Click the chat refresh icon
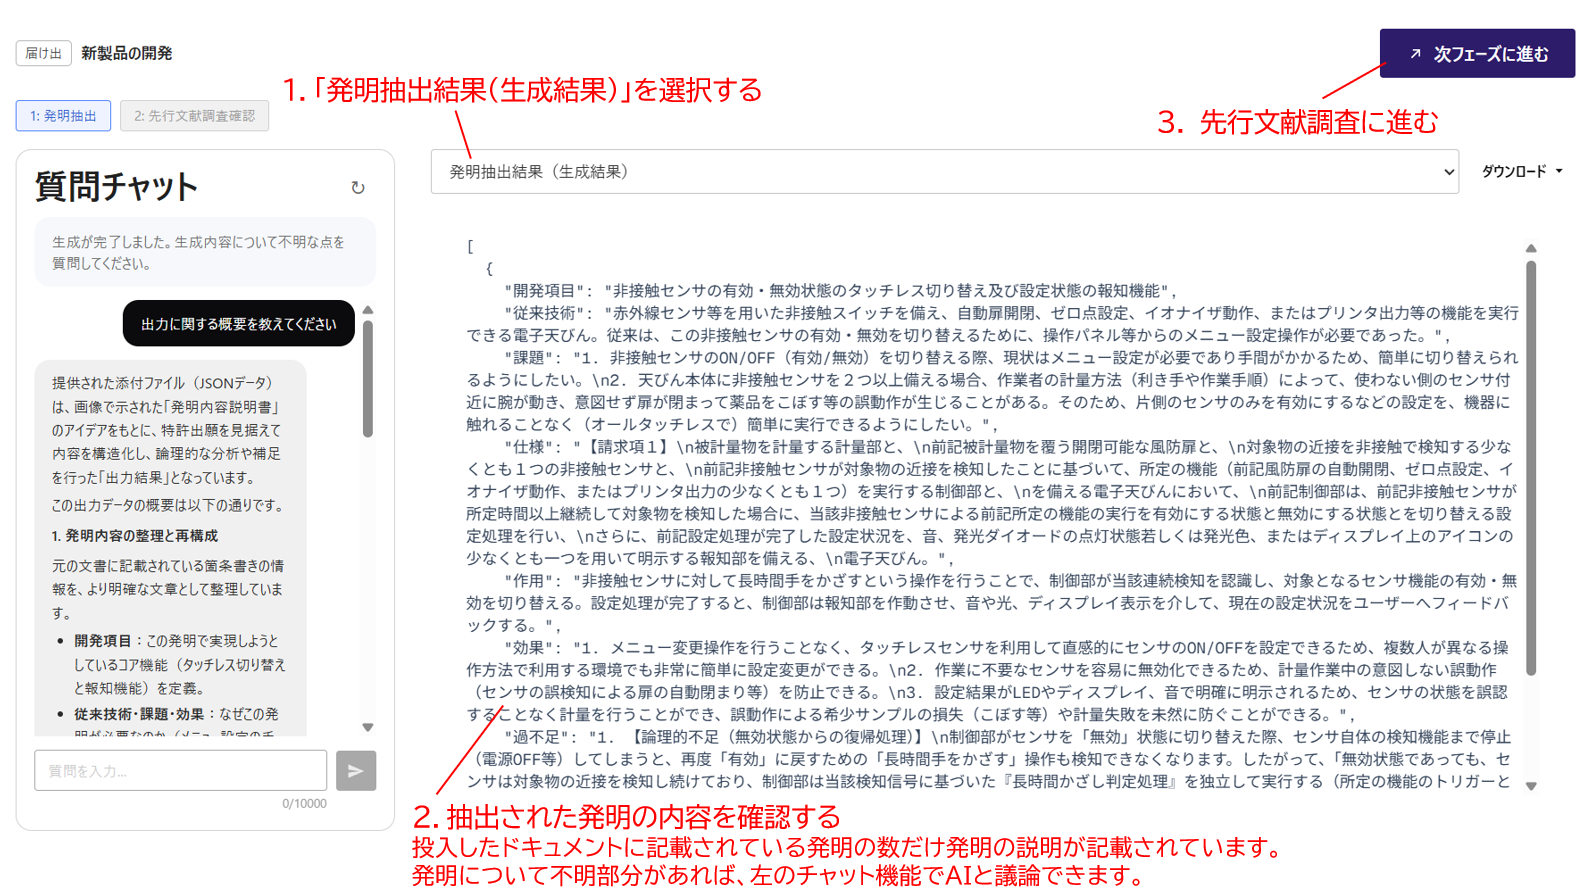Screen dimensions: 1592x893 [x=358, y=188]
